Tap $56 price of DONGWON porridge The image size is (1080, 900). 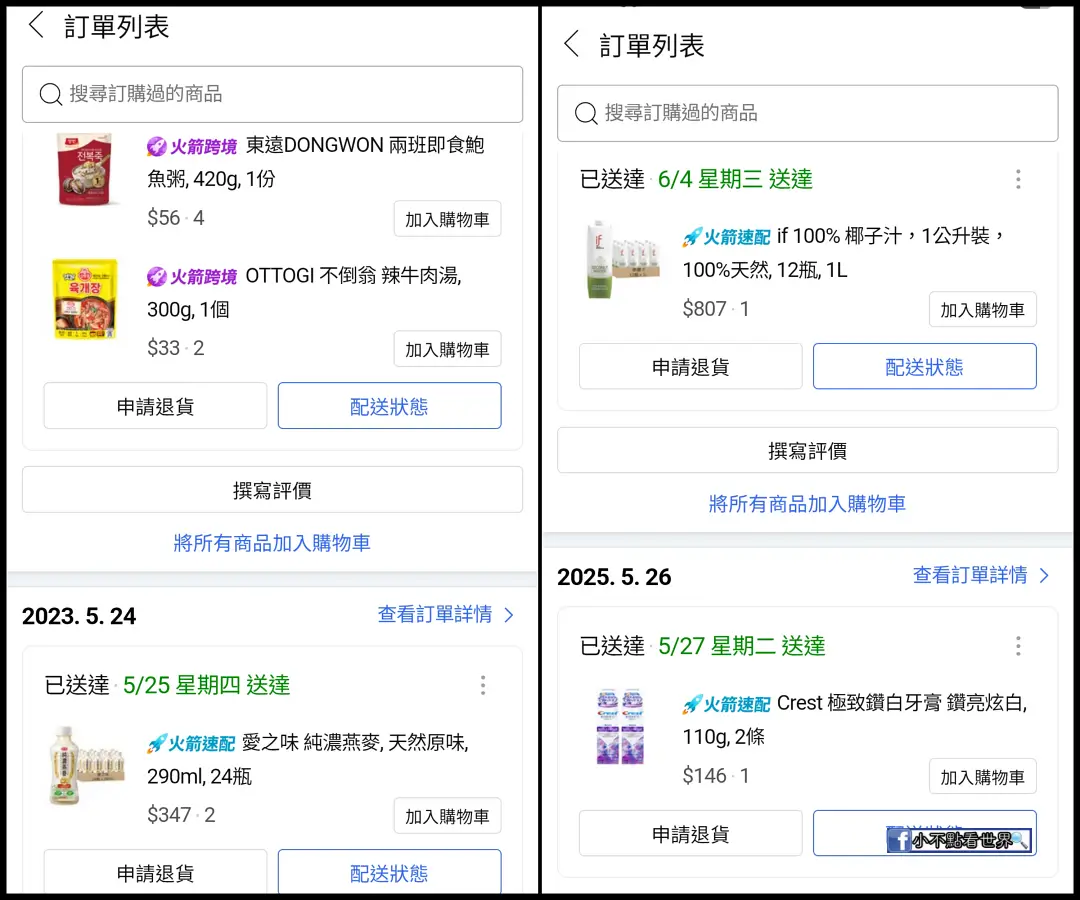pos(163,218)
